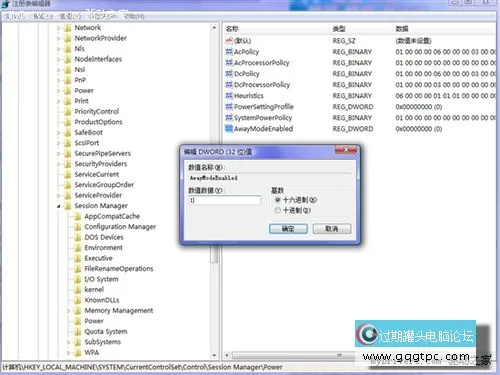Click the 数值名称 AwayModeEnabled name field
The width and height of the screenshot is (500, 375).
[270, 178]
